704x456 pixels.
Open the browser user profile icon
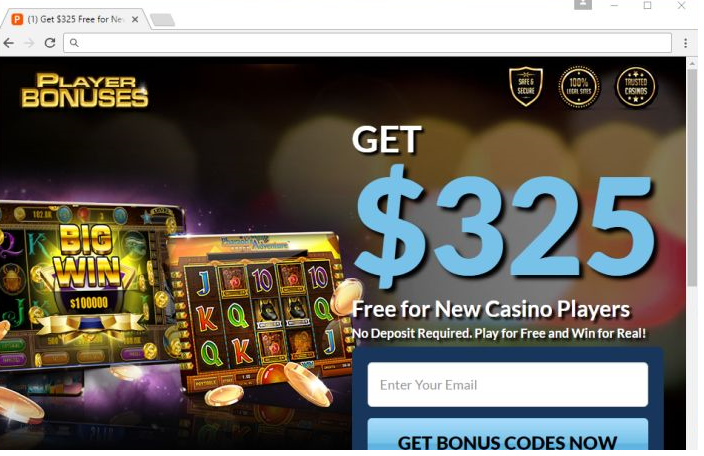(x=583, y=4)
